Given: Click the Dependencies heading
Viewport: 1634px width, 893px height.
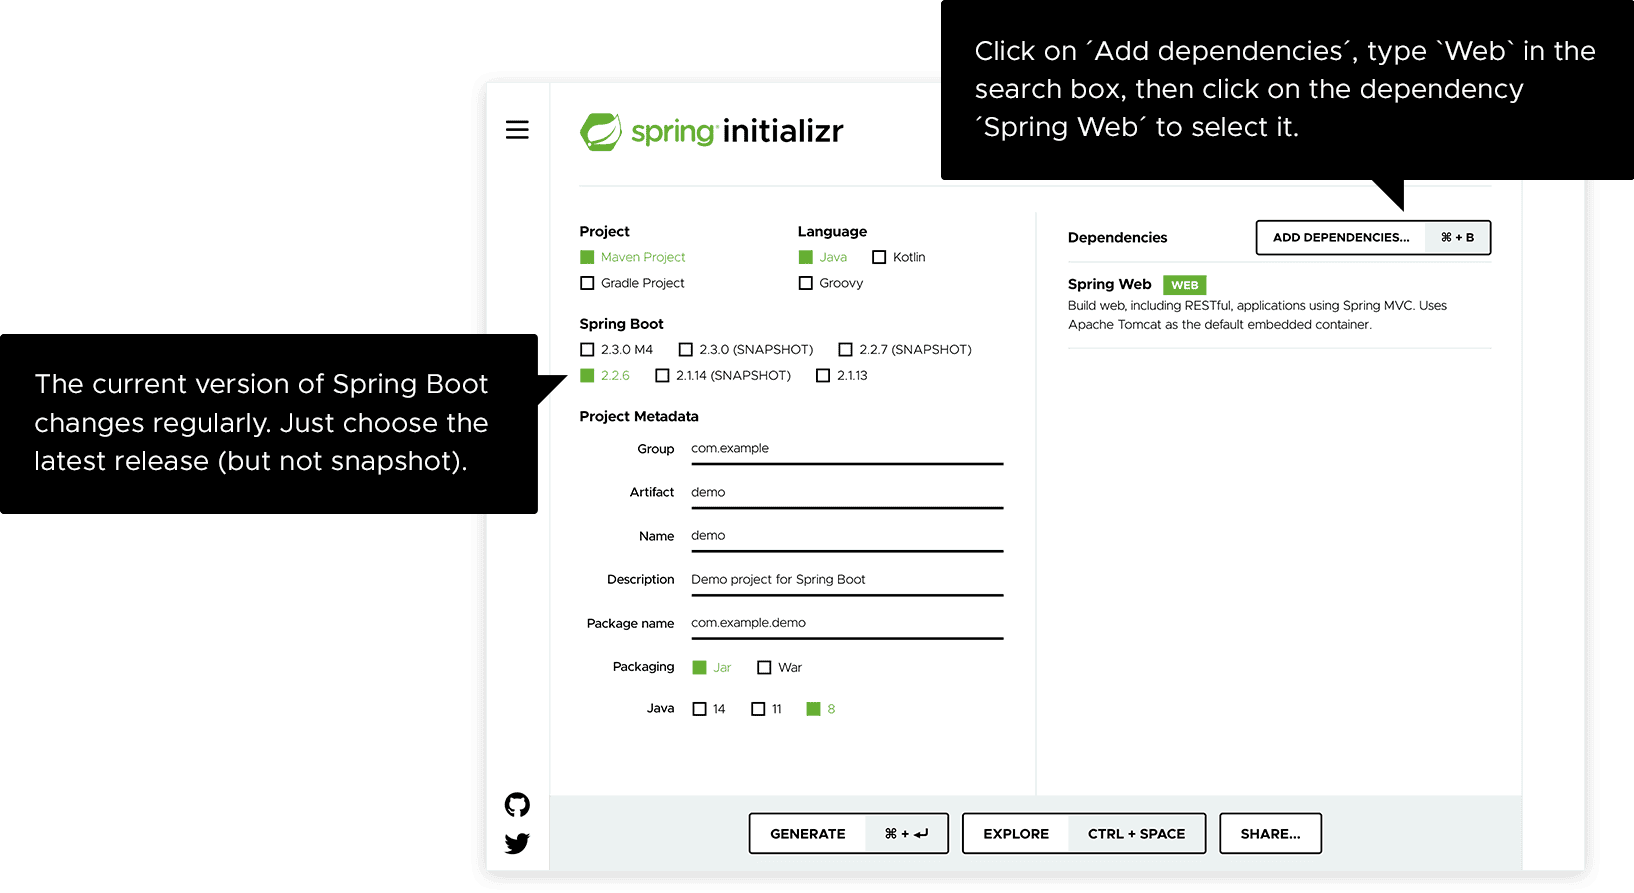Looking at the screenshot, I should 1117,238.
